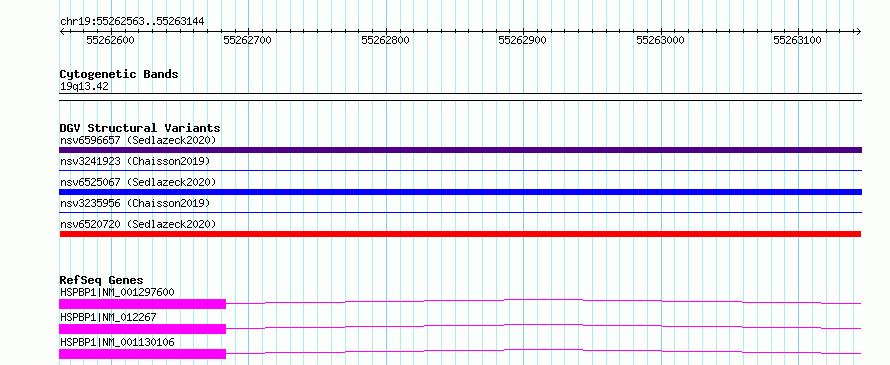
Task: Click ruler position label 55262800
Action: click(385, 40)
